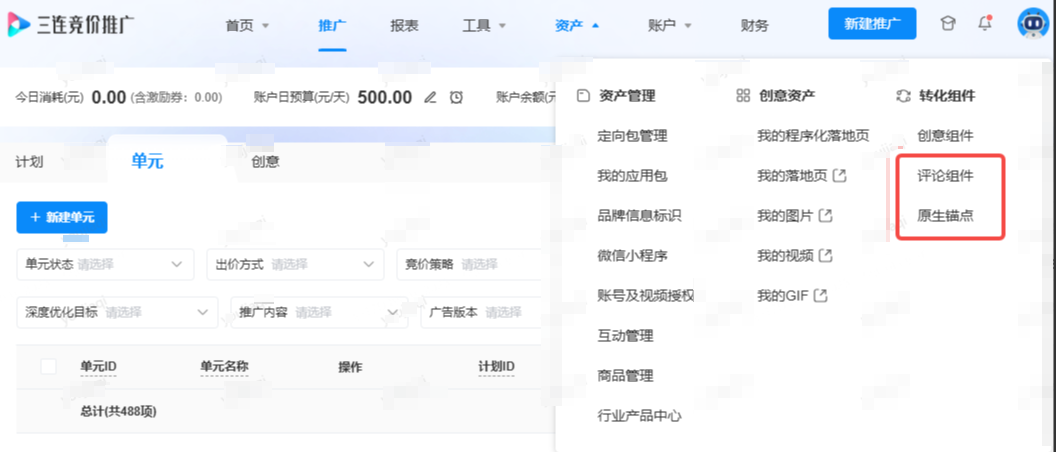The image size is (1056, 452).
Task: Click the 单元ID column header
Action: [x=98, y=367]
